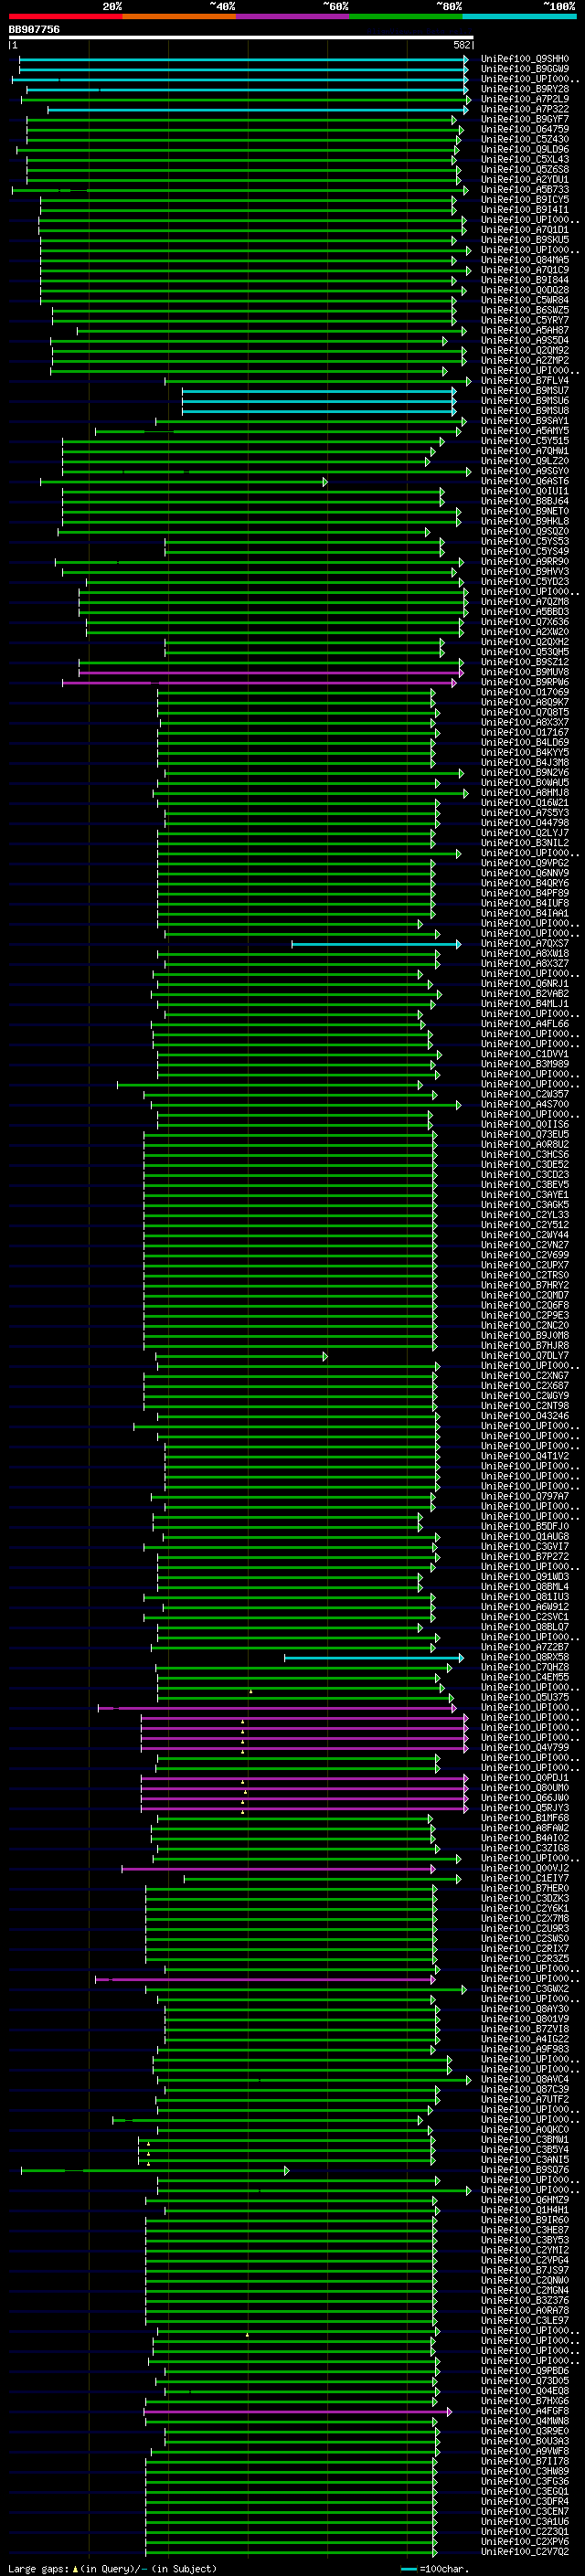Select hit UniRef100_Q84MA5
Screen dimensions: 585x2576
click(x=524, y=260)
